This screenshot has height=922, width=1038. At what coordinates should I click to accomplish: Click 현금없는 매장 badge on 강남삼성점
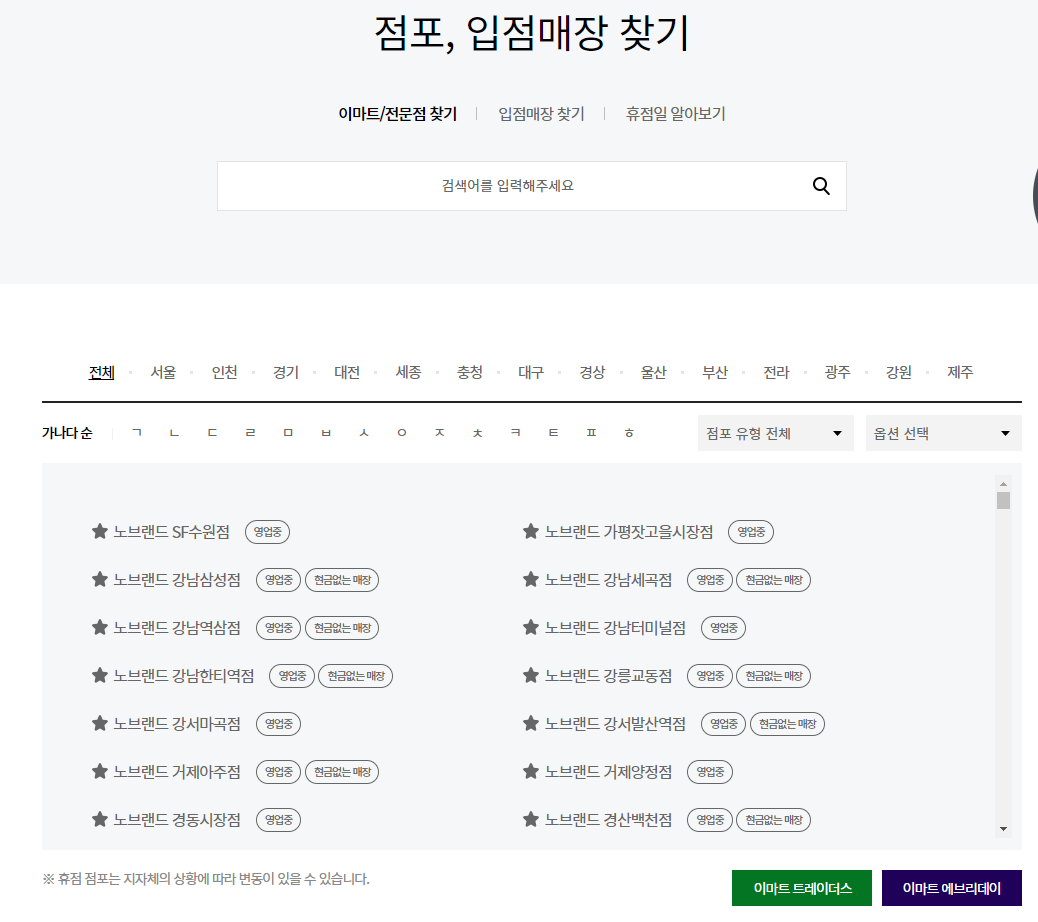point(342,580)
